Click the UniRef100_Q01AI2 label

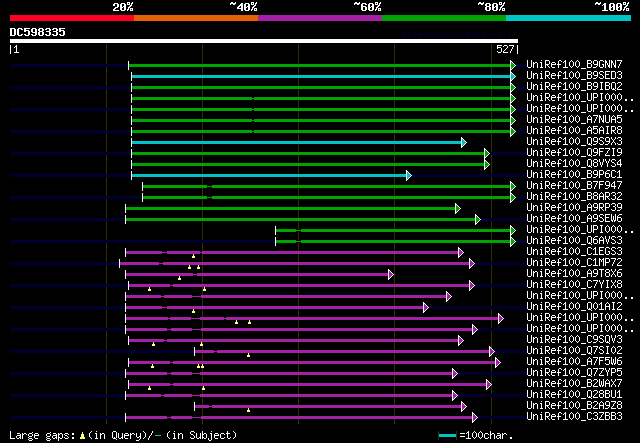tap(574, 307)
